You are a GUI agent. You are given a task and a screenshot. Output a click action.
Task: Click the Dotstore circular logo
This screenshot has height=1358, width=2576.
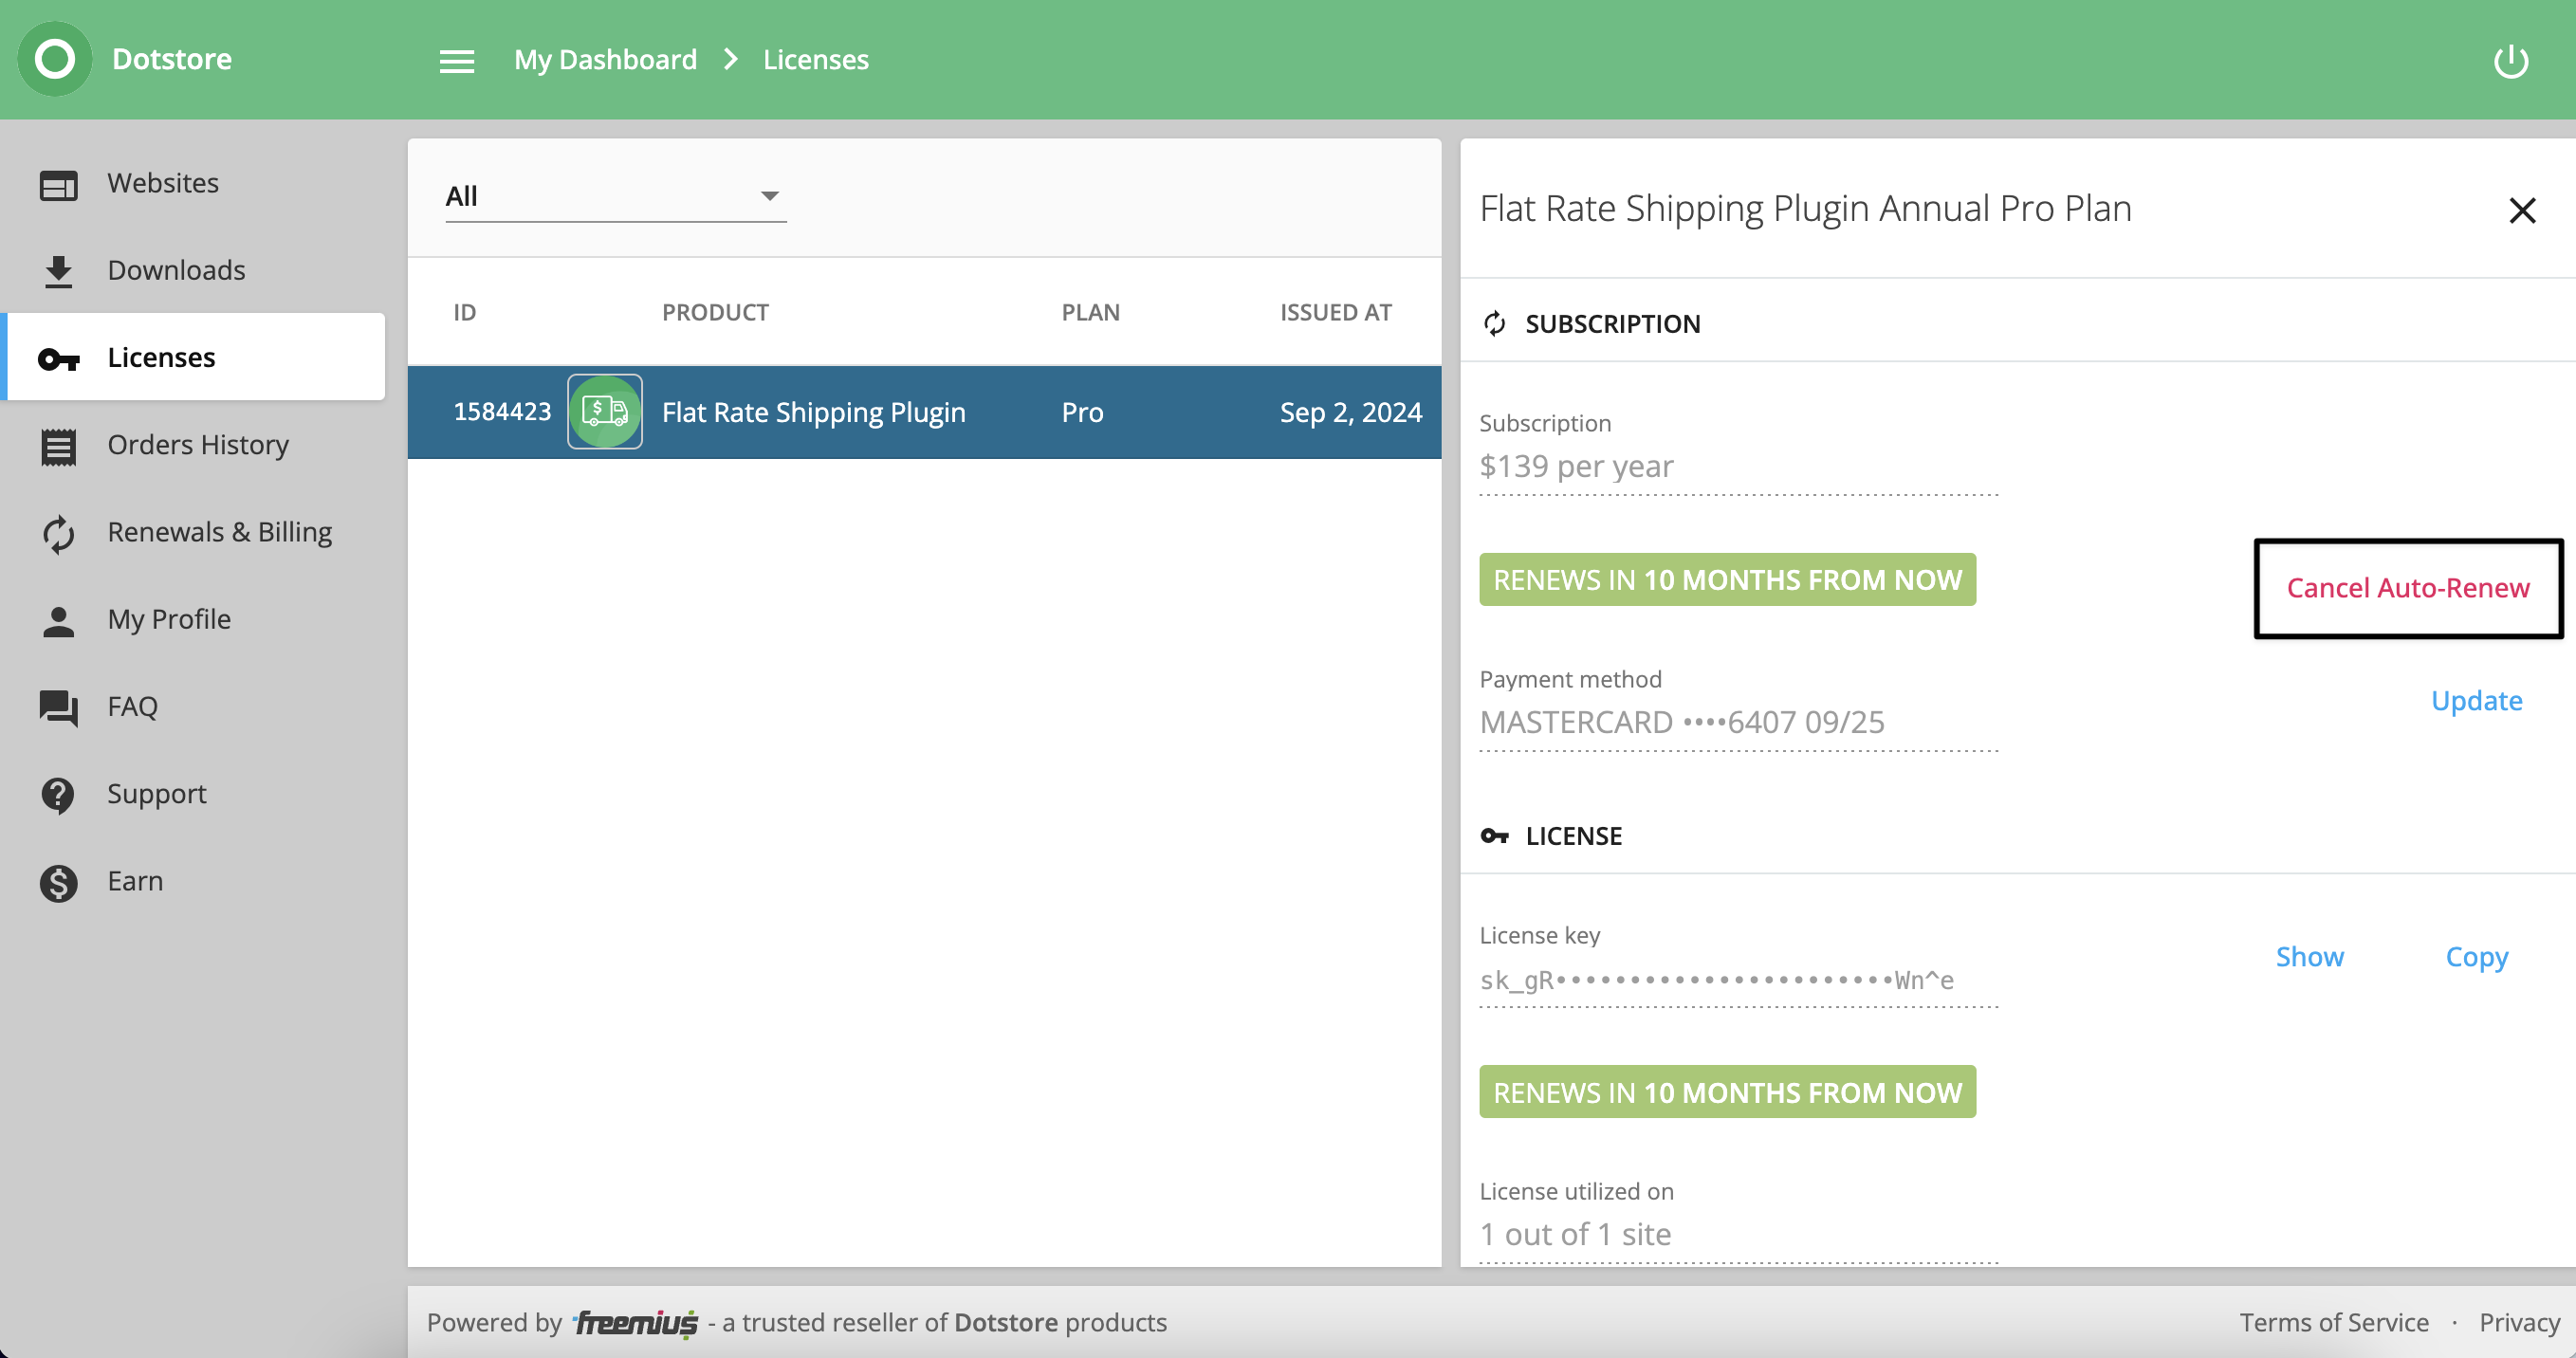pyautogui.click(x=55, y=59)
